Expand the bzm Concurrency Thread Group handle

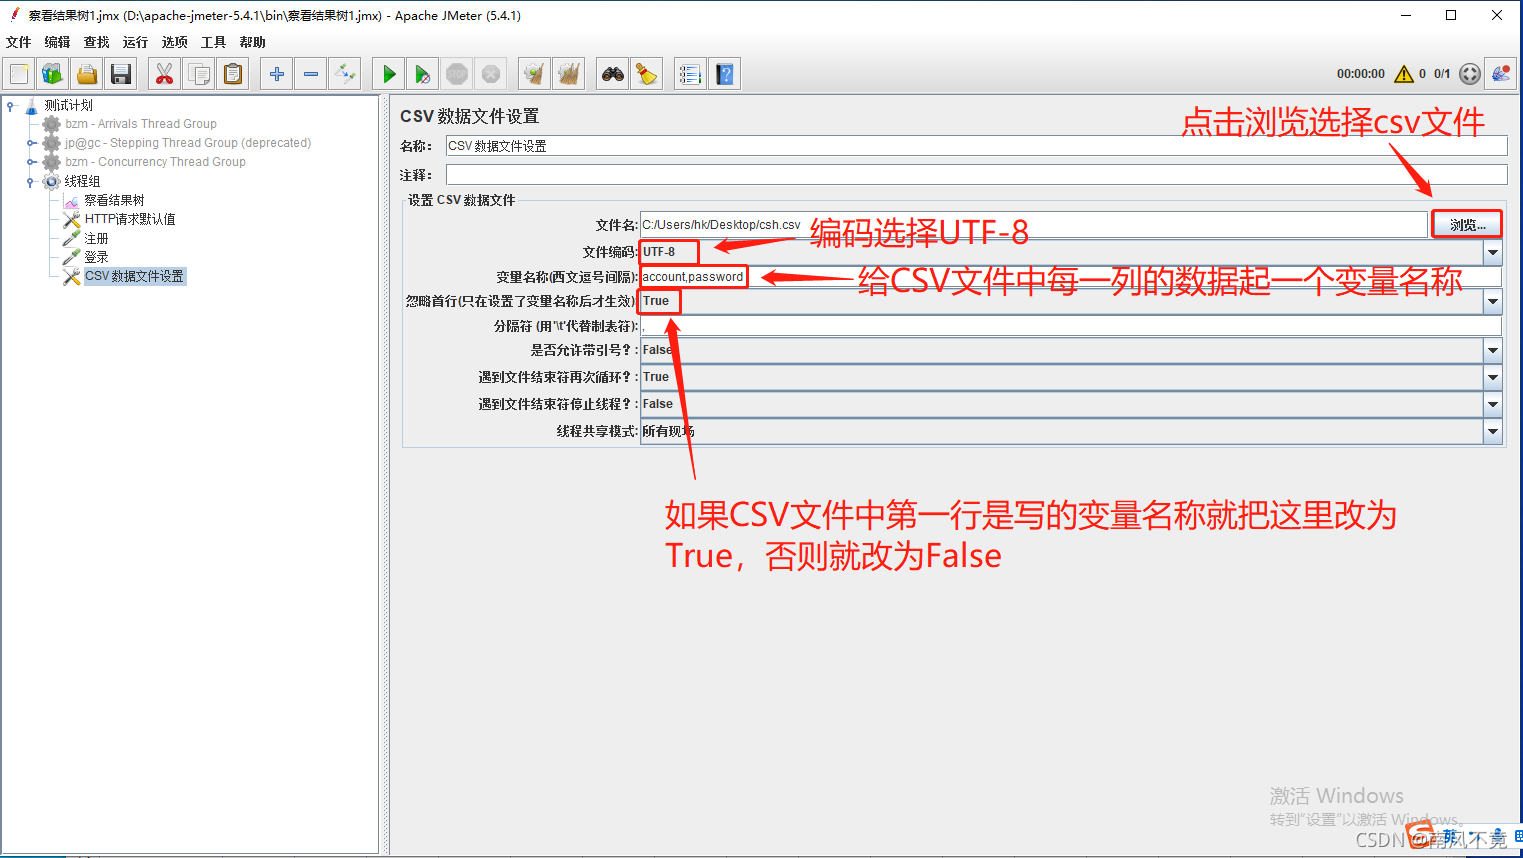click(31, 162)
